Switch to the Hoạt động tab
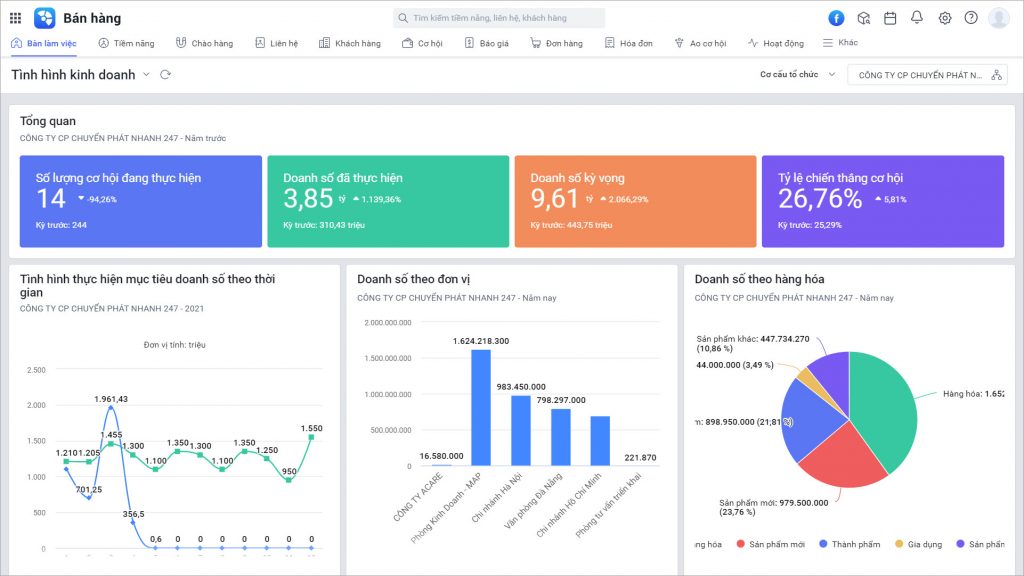This screenshot has height=576, width=1024. coord(776,43)
